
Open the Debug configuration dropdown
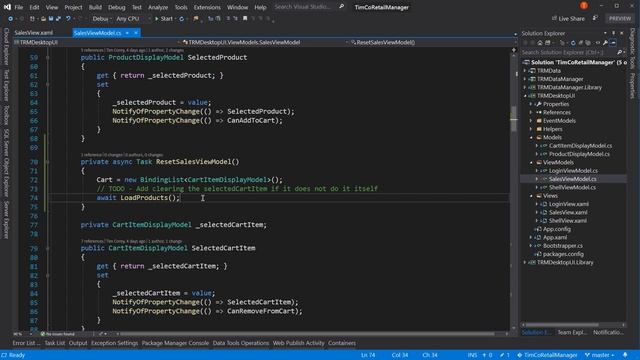tap(101, 19)
